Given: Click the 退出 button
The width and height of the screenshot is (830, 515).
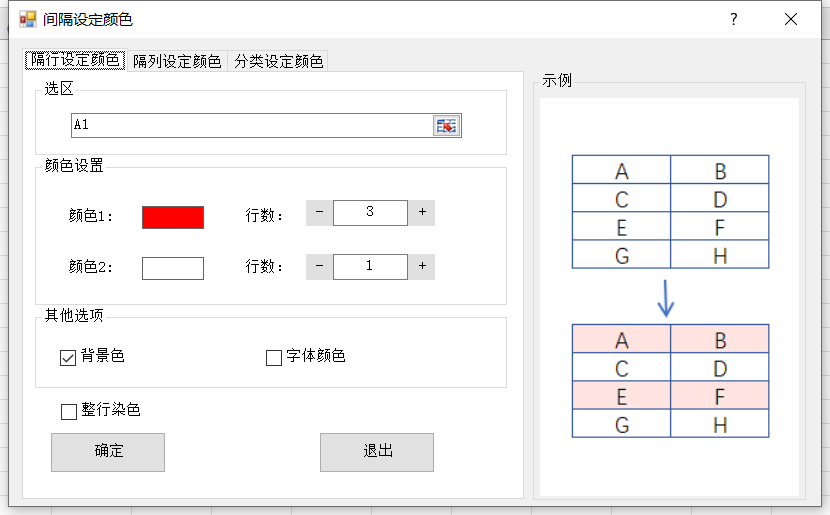Looking at the screenshot, I should [x=377, y=451].
